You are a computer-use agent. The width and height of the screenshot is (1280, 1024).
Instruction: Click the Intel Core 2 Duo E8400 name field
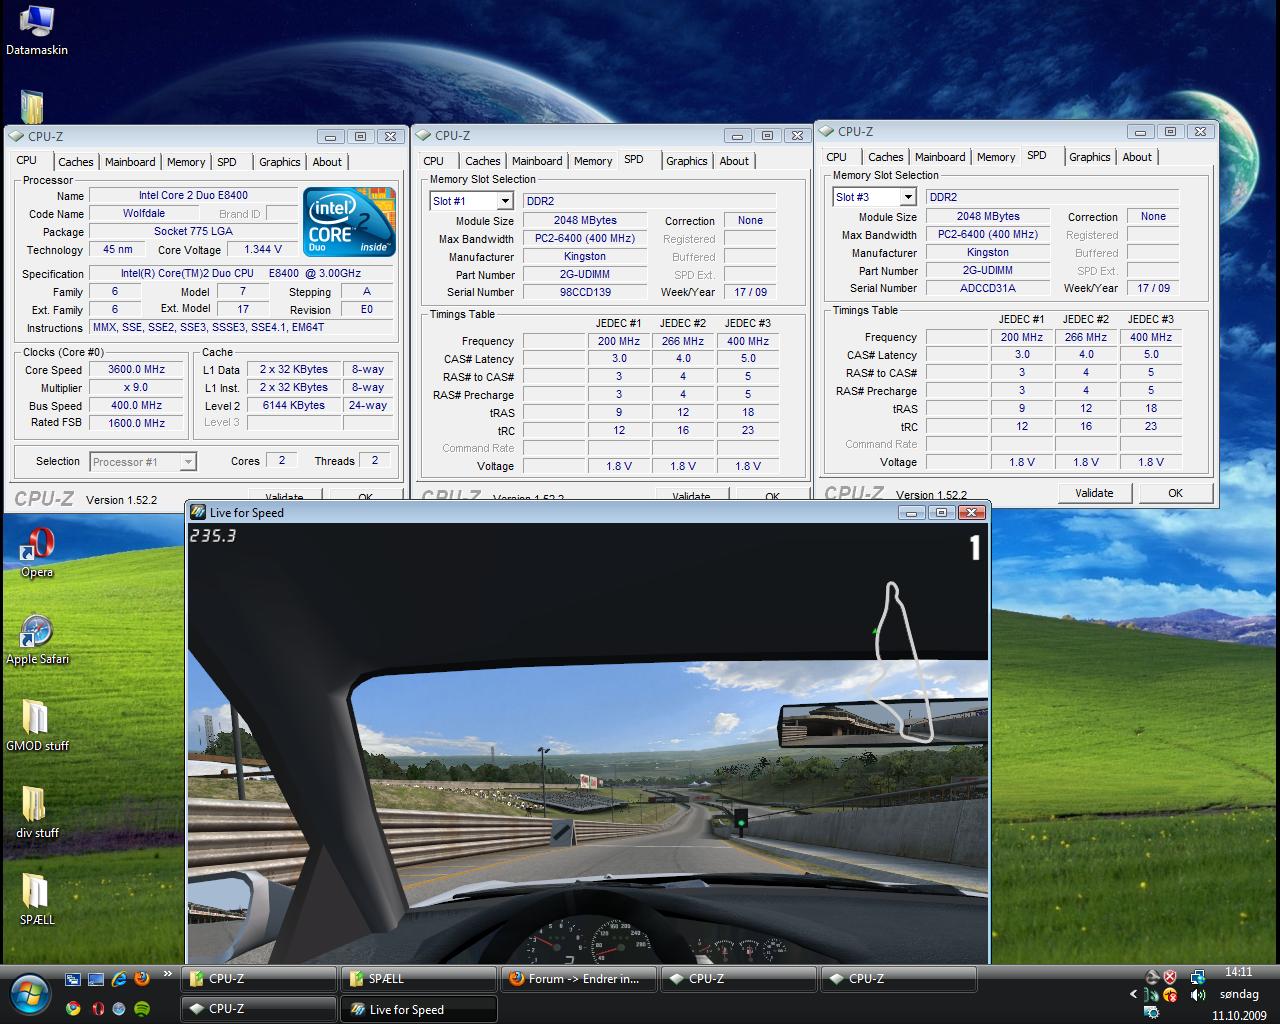click(193, 195)
